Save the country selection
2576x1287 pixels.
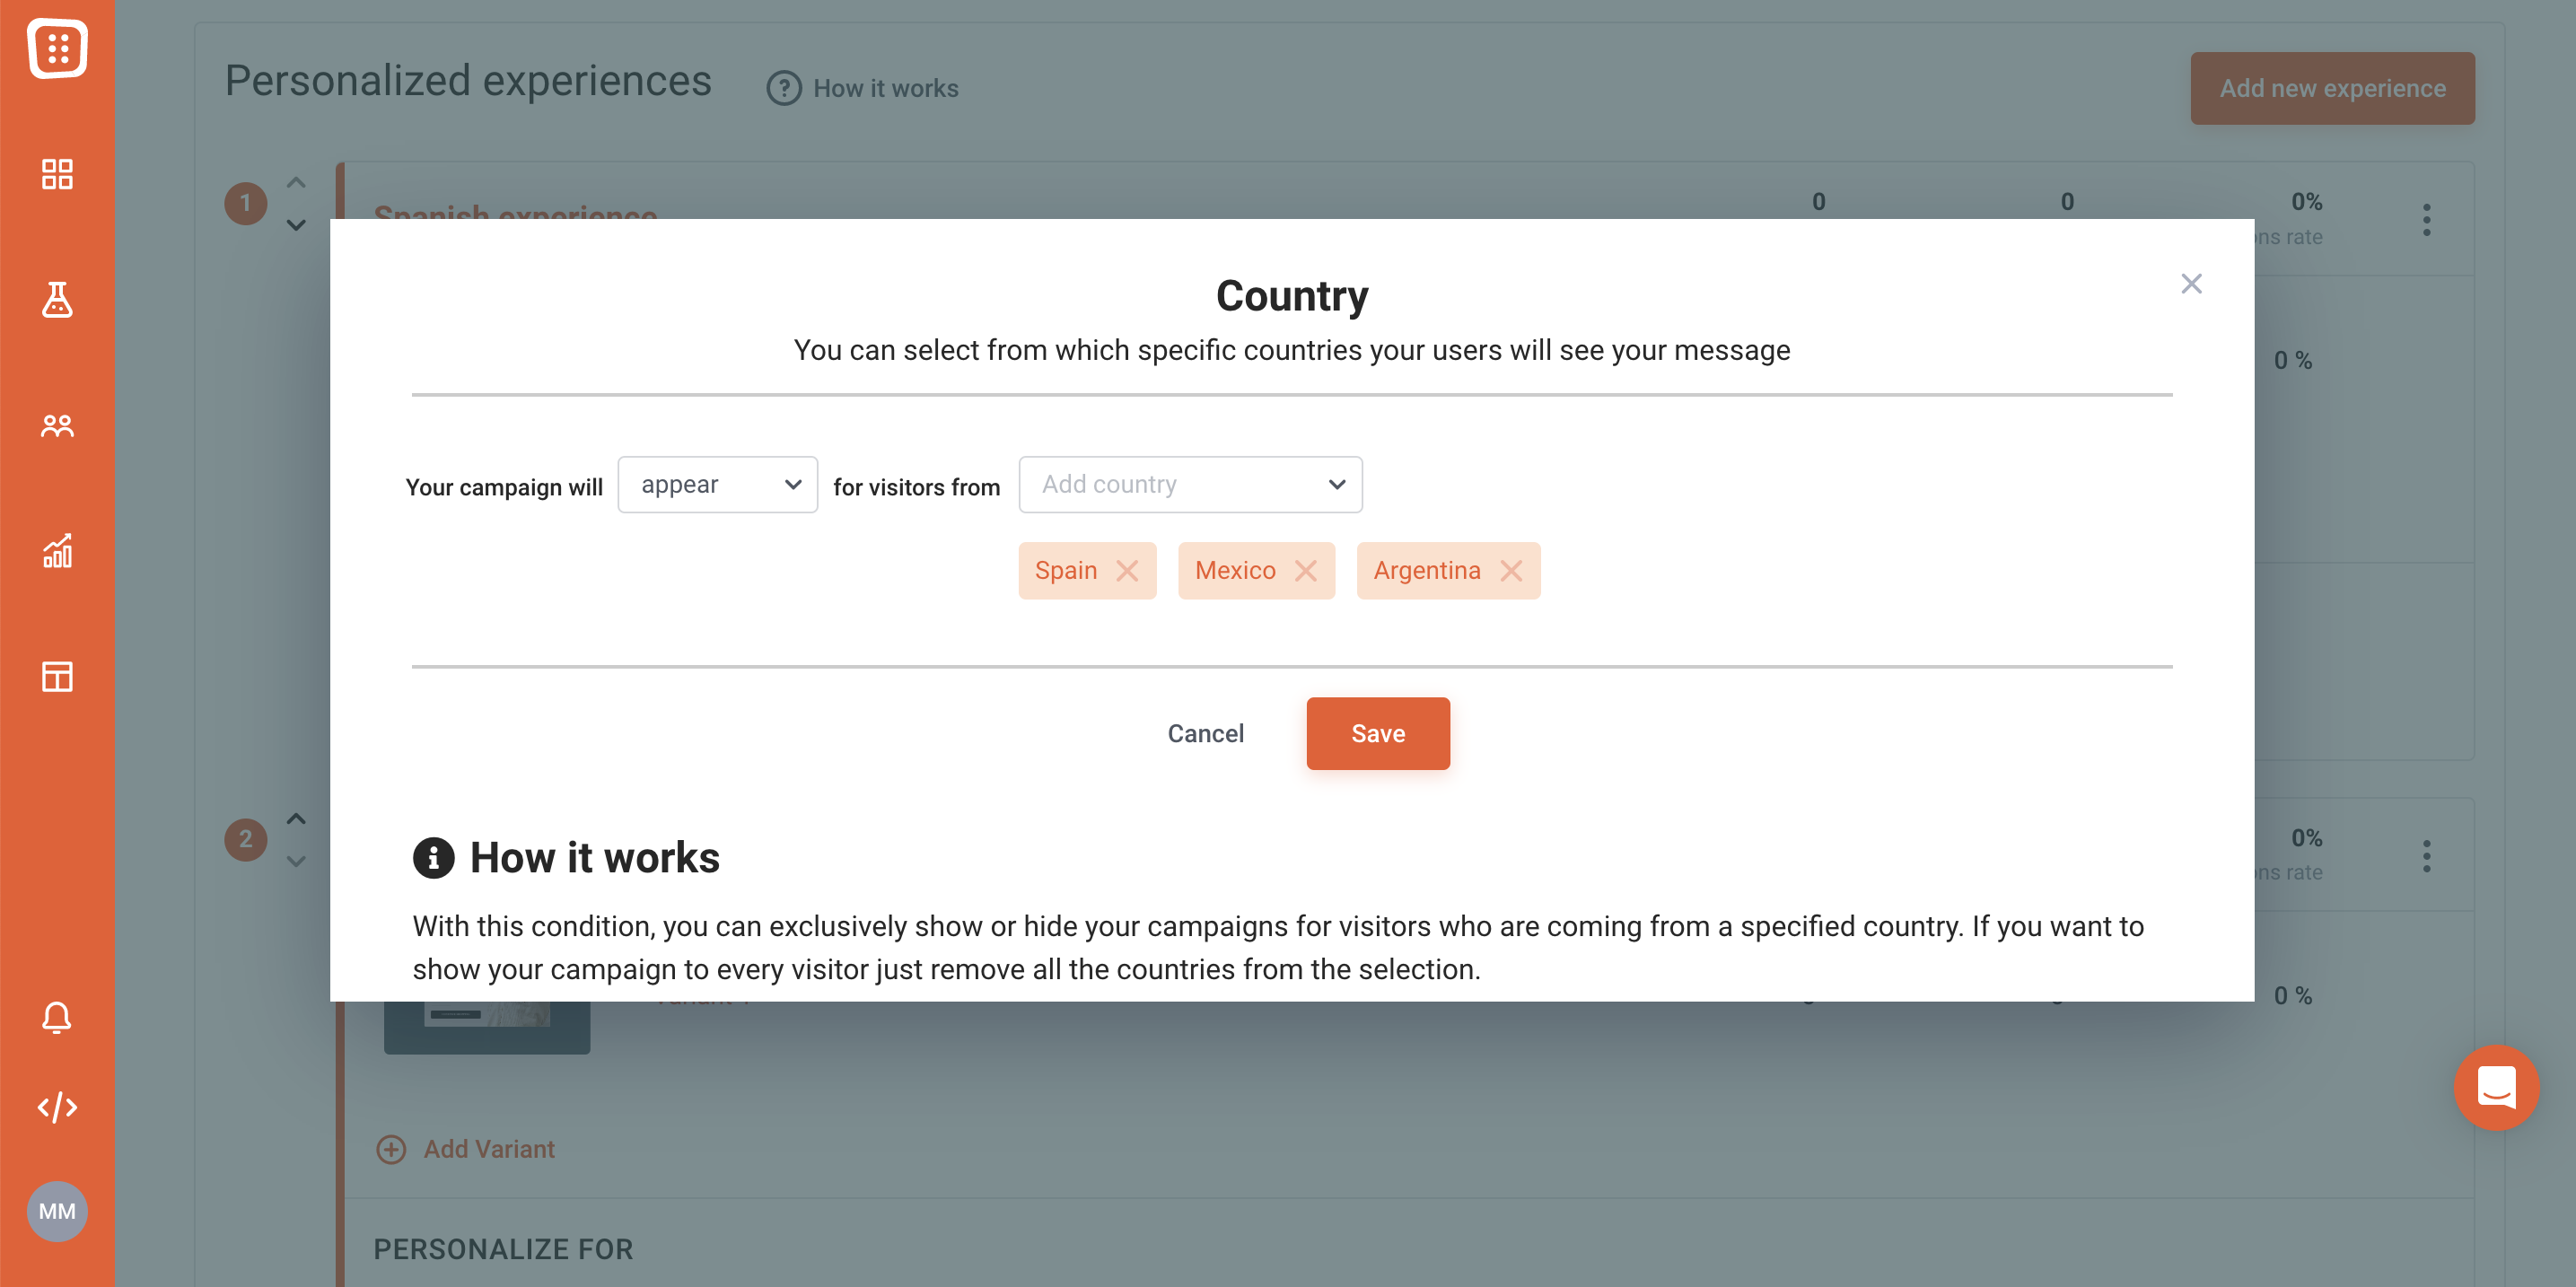point(1377,734)
